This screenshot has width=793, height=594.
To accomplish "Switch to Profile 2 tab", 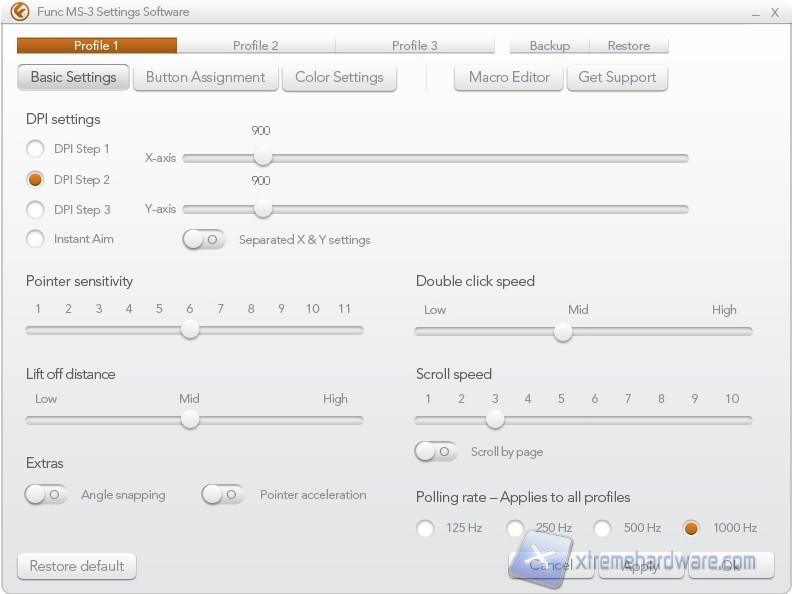I will tap(256, 45).
